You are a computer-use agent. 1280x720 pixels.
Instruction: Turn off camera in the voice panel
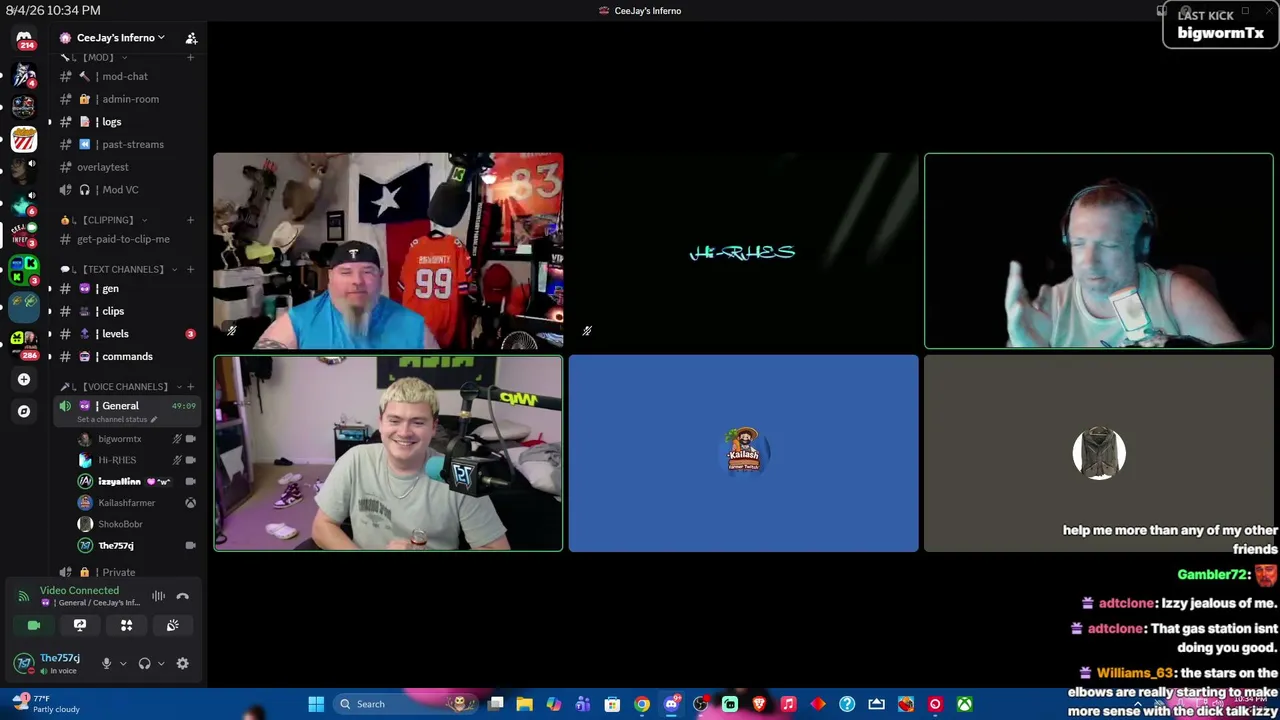(x=34, y=625)
